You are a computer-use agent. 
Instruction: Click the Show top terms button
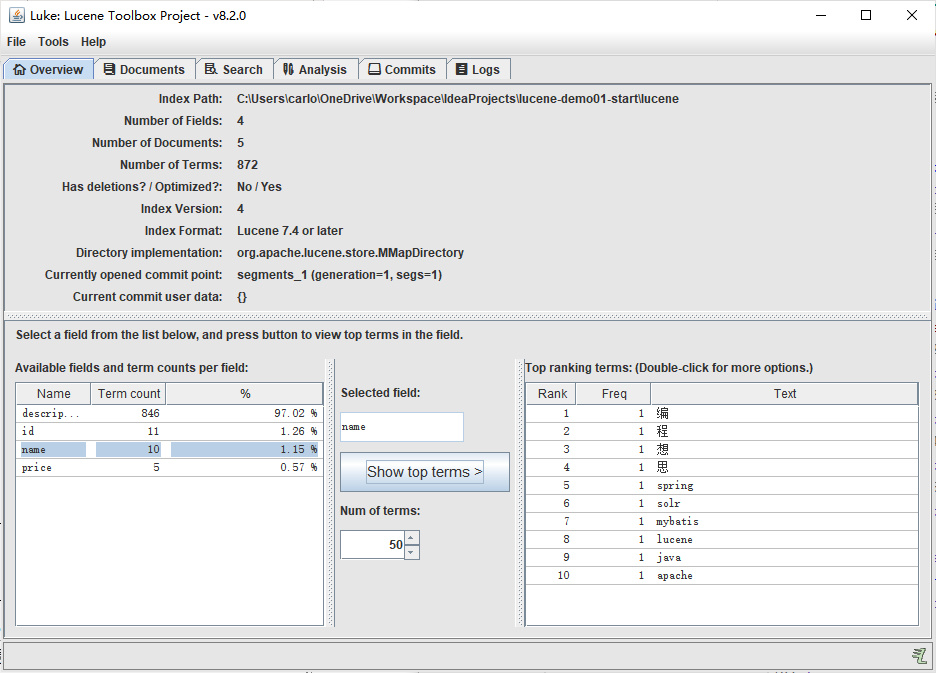click(424, 472)
